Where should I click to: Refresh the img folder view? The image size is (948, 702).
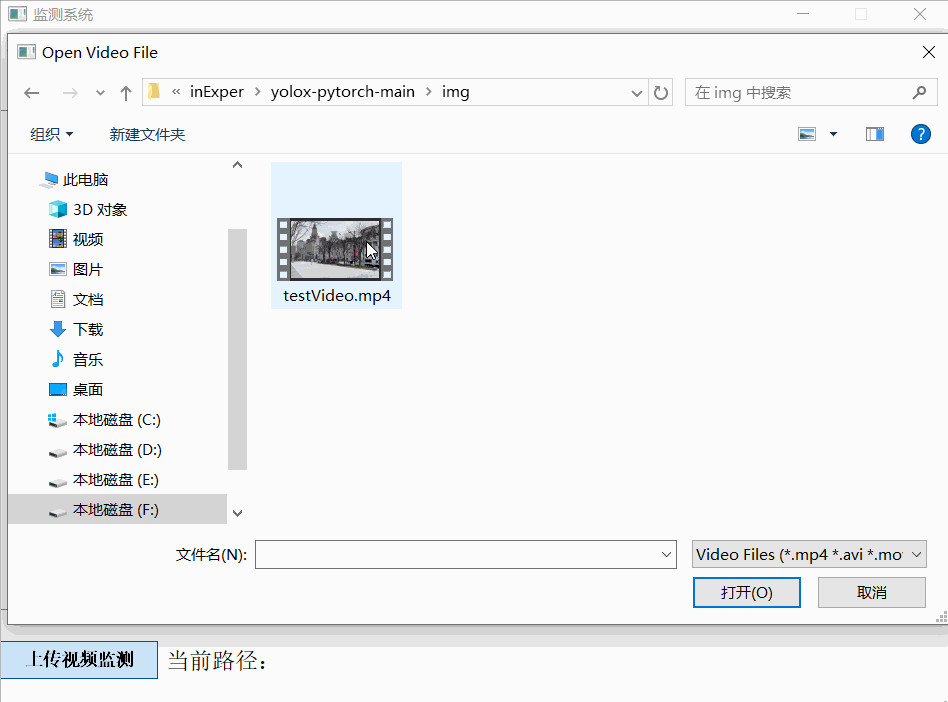pyautogui.click(x=661, y=92)
